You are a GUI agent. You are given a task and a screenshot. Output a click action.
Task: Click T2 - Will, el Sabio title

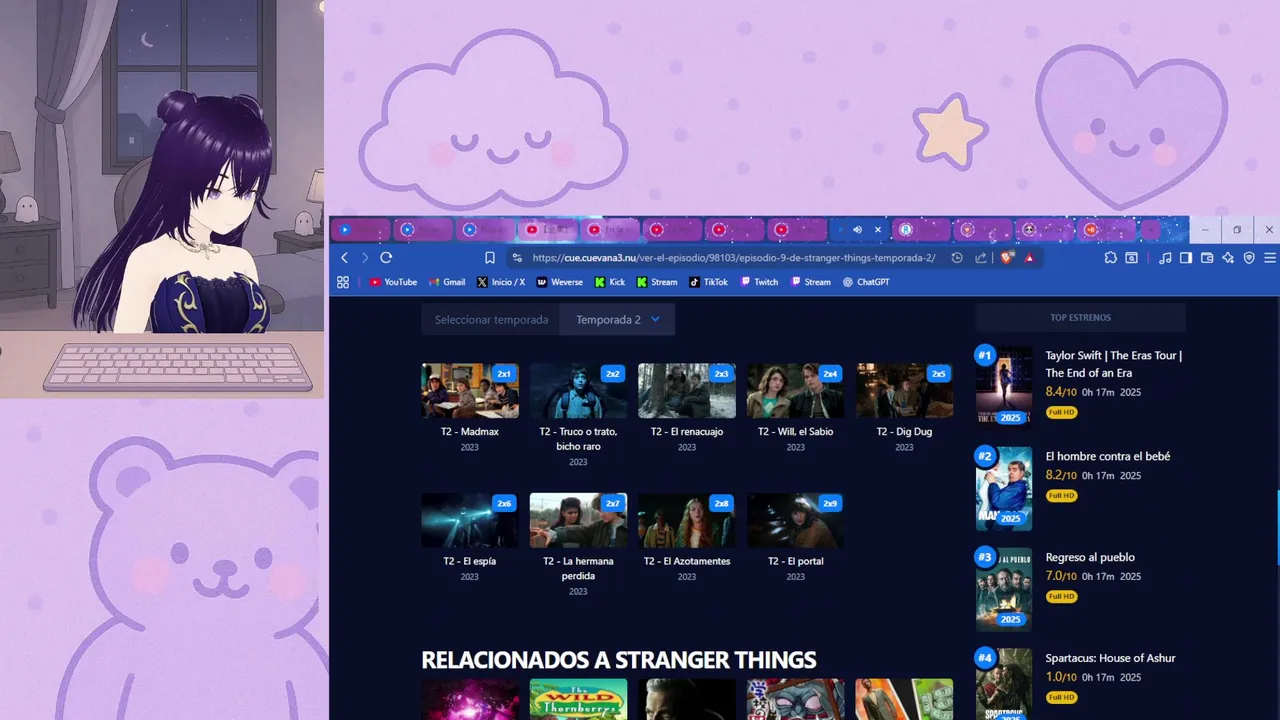(x=795, y=432)
